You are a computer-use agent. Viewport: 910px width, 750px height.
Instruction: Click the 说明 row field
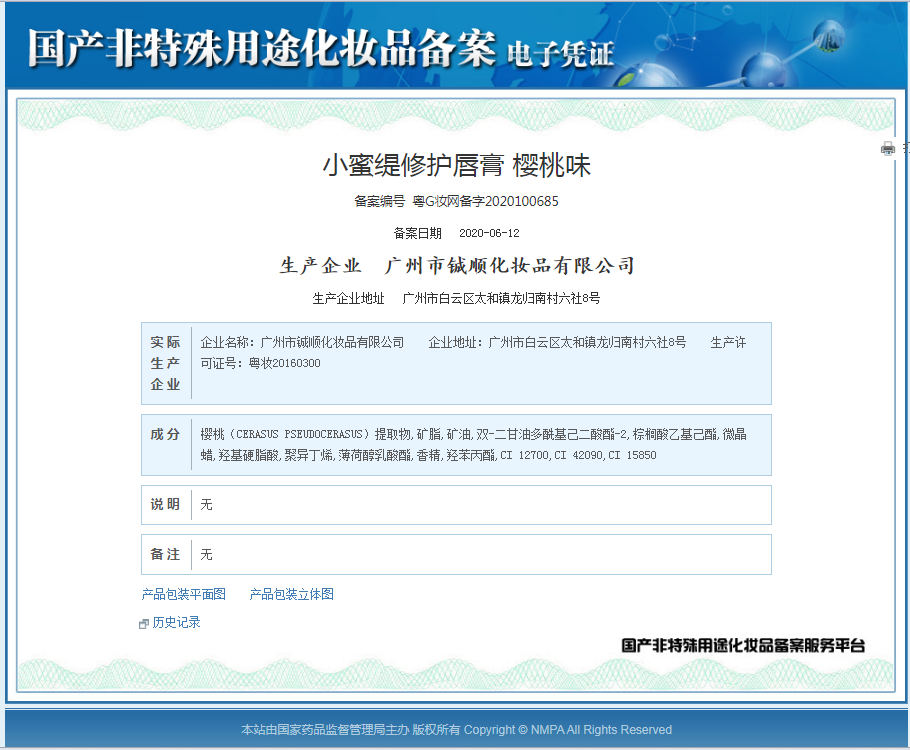[x=480, y=505]
